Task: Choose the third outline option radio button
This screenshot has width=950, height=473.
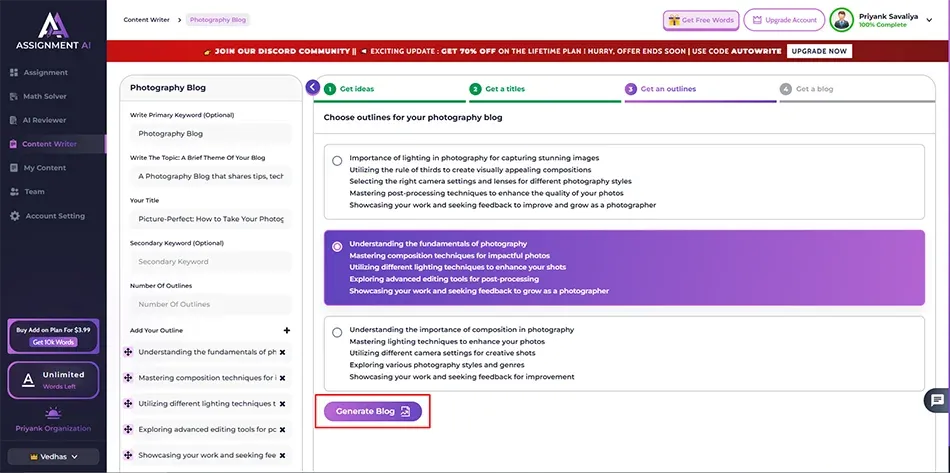Action: 337,332
